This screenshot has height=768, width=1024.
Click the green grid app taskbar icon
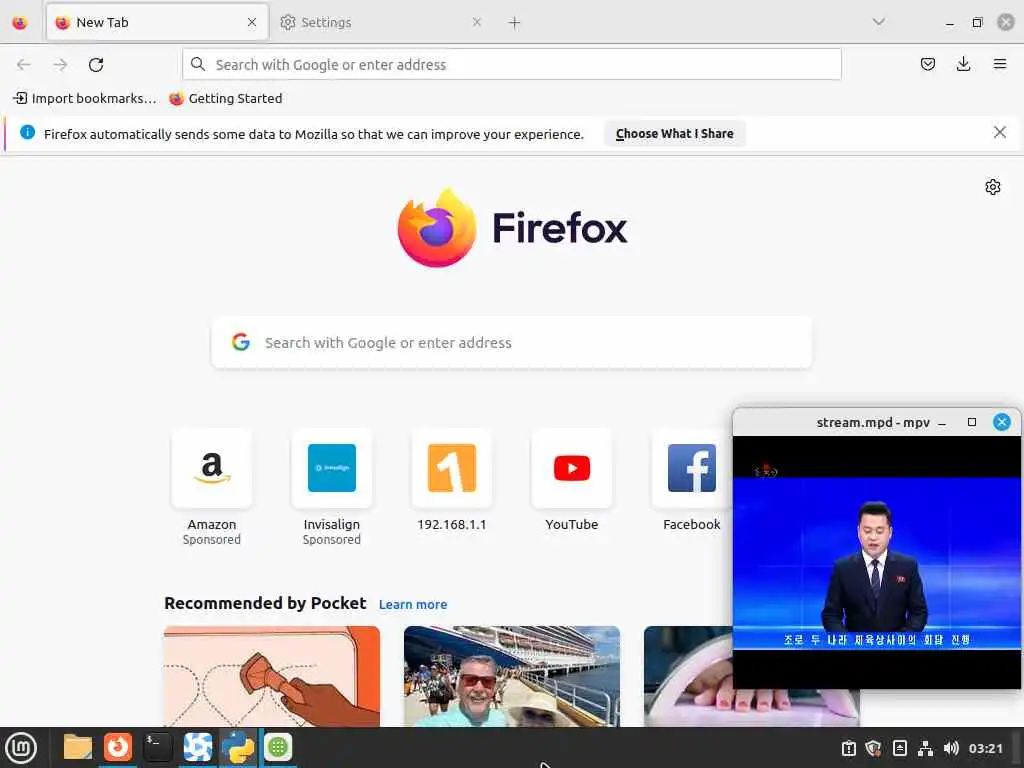pyautogui.click(x=278, y=747)
